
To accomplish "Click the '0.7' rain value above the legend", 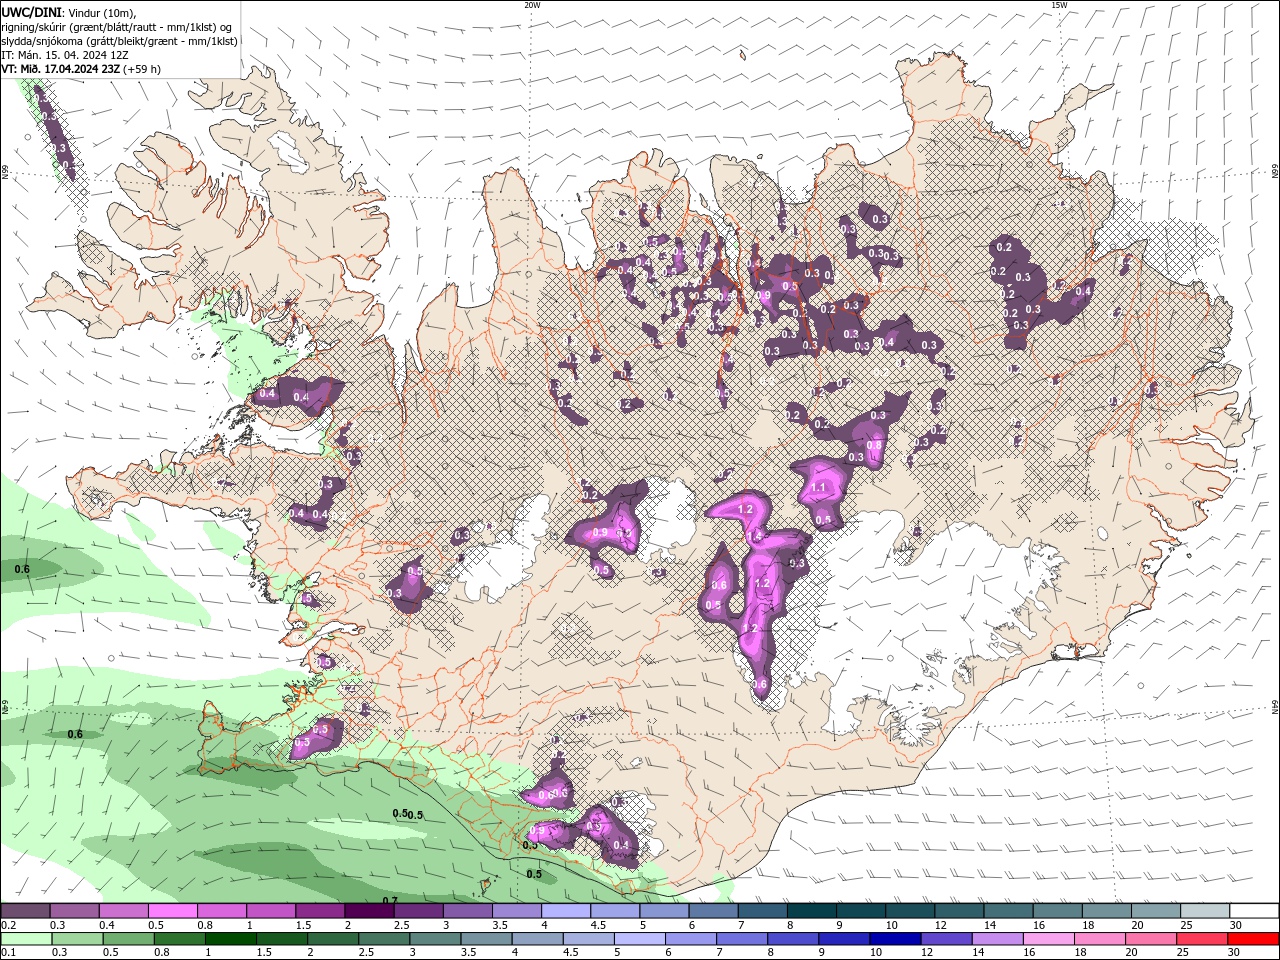I will coord(390,900).
